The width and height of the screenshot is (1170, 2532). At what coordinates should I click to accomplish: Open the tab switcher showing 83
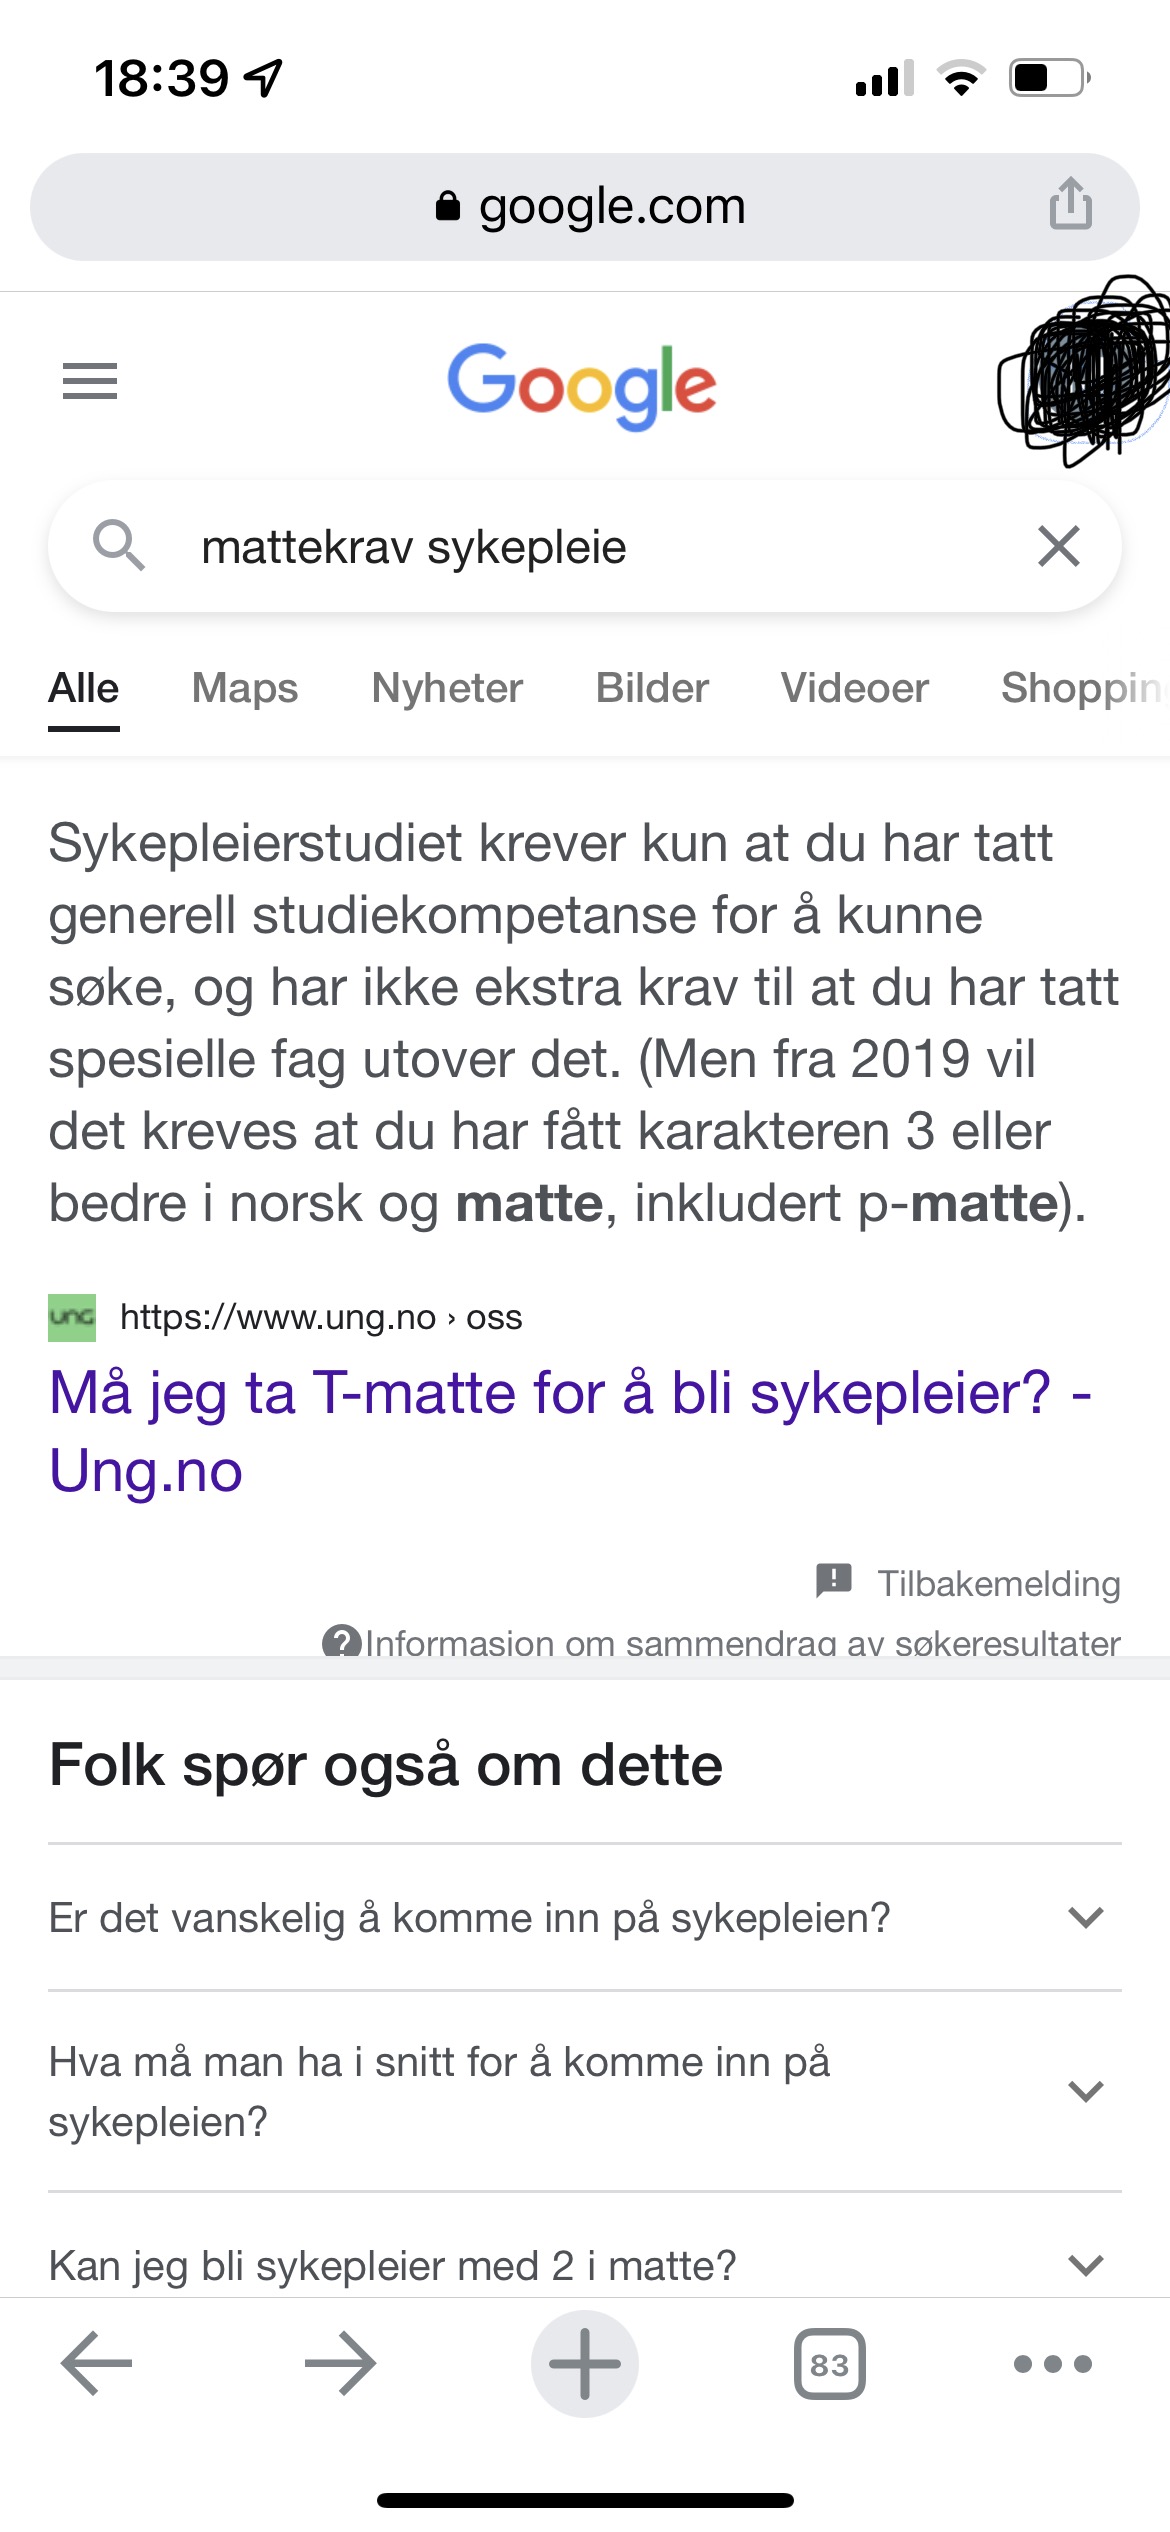pos(829,2364)
